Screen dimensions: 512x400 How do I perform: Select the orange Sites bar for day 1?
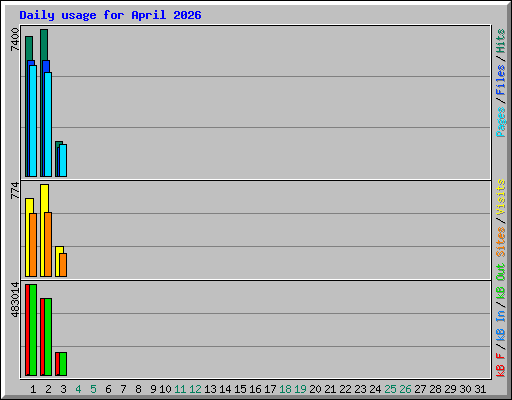(x=33, y=245)
